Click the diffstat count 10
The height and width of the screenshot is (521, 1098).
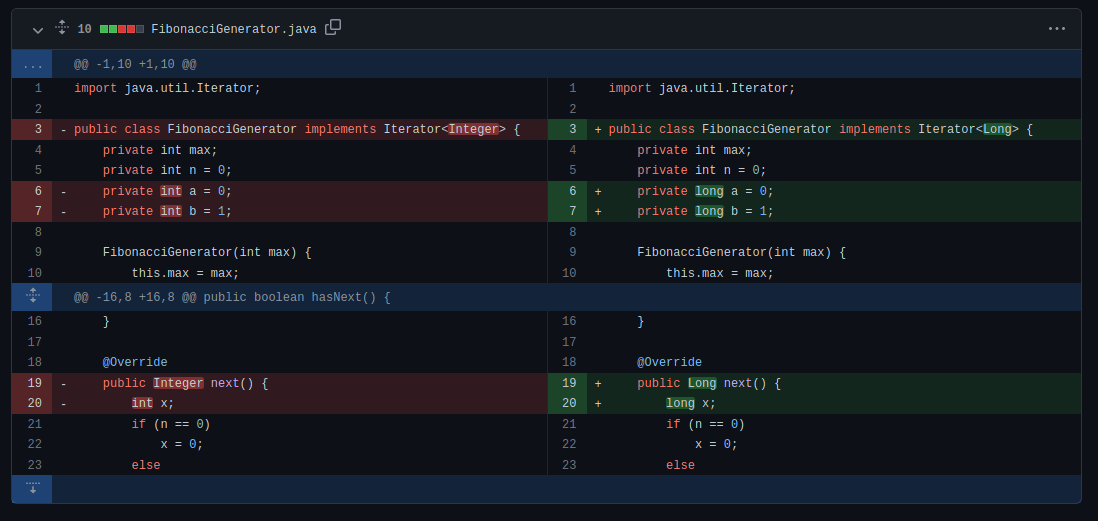point(84,29)
